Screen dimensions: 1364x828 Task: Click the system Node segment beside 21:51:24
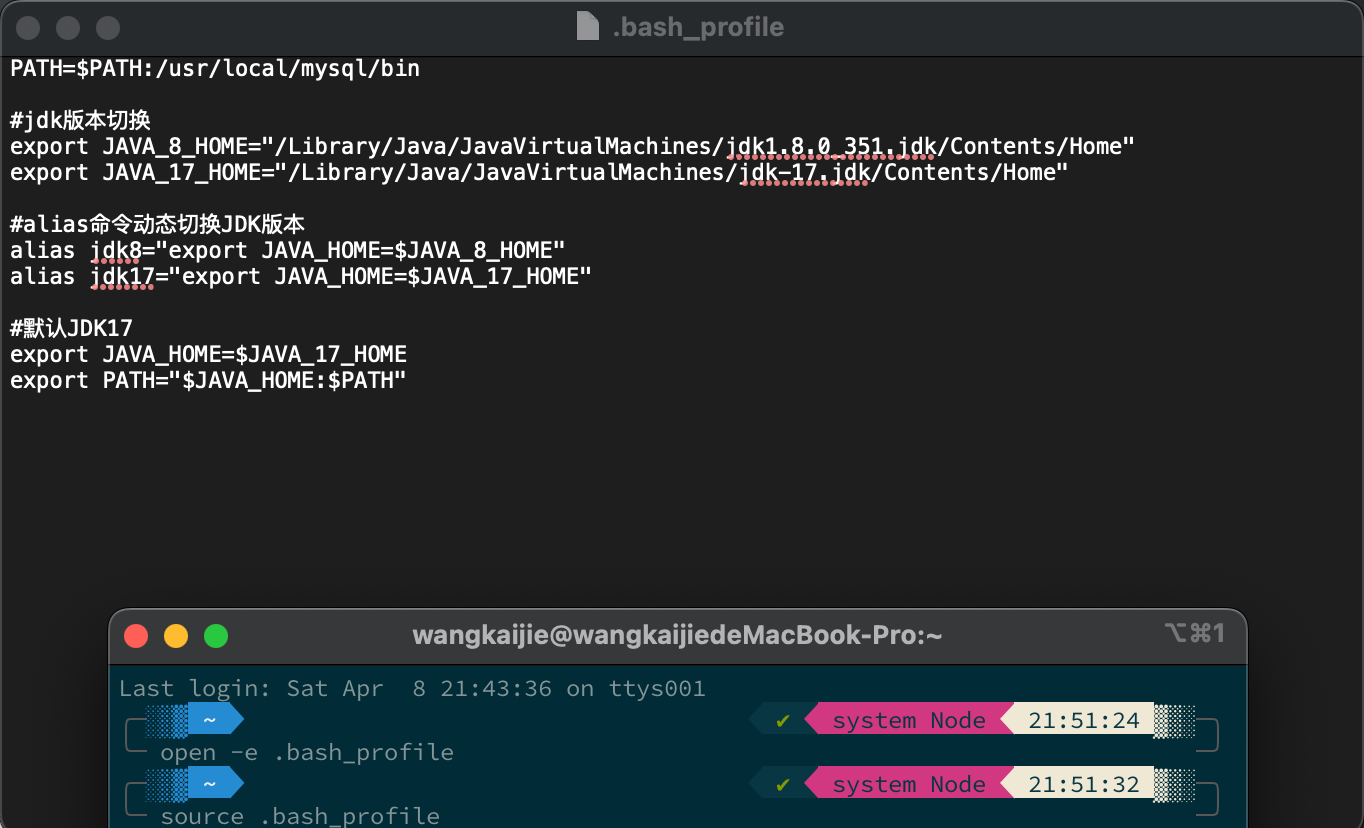(x=909, y=720)
